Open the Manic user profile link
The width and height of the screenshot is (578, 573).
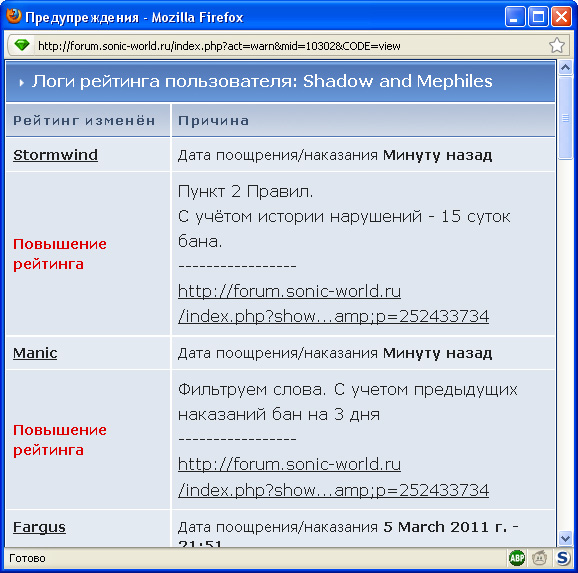pos(35,353)
